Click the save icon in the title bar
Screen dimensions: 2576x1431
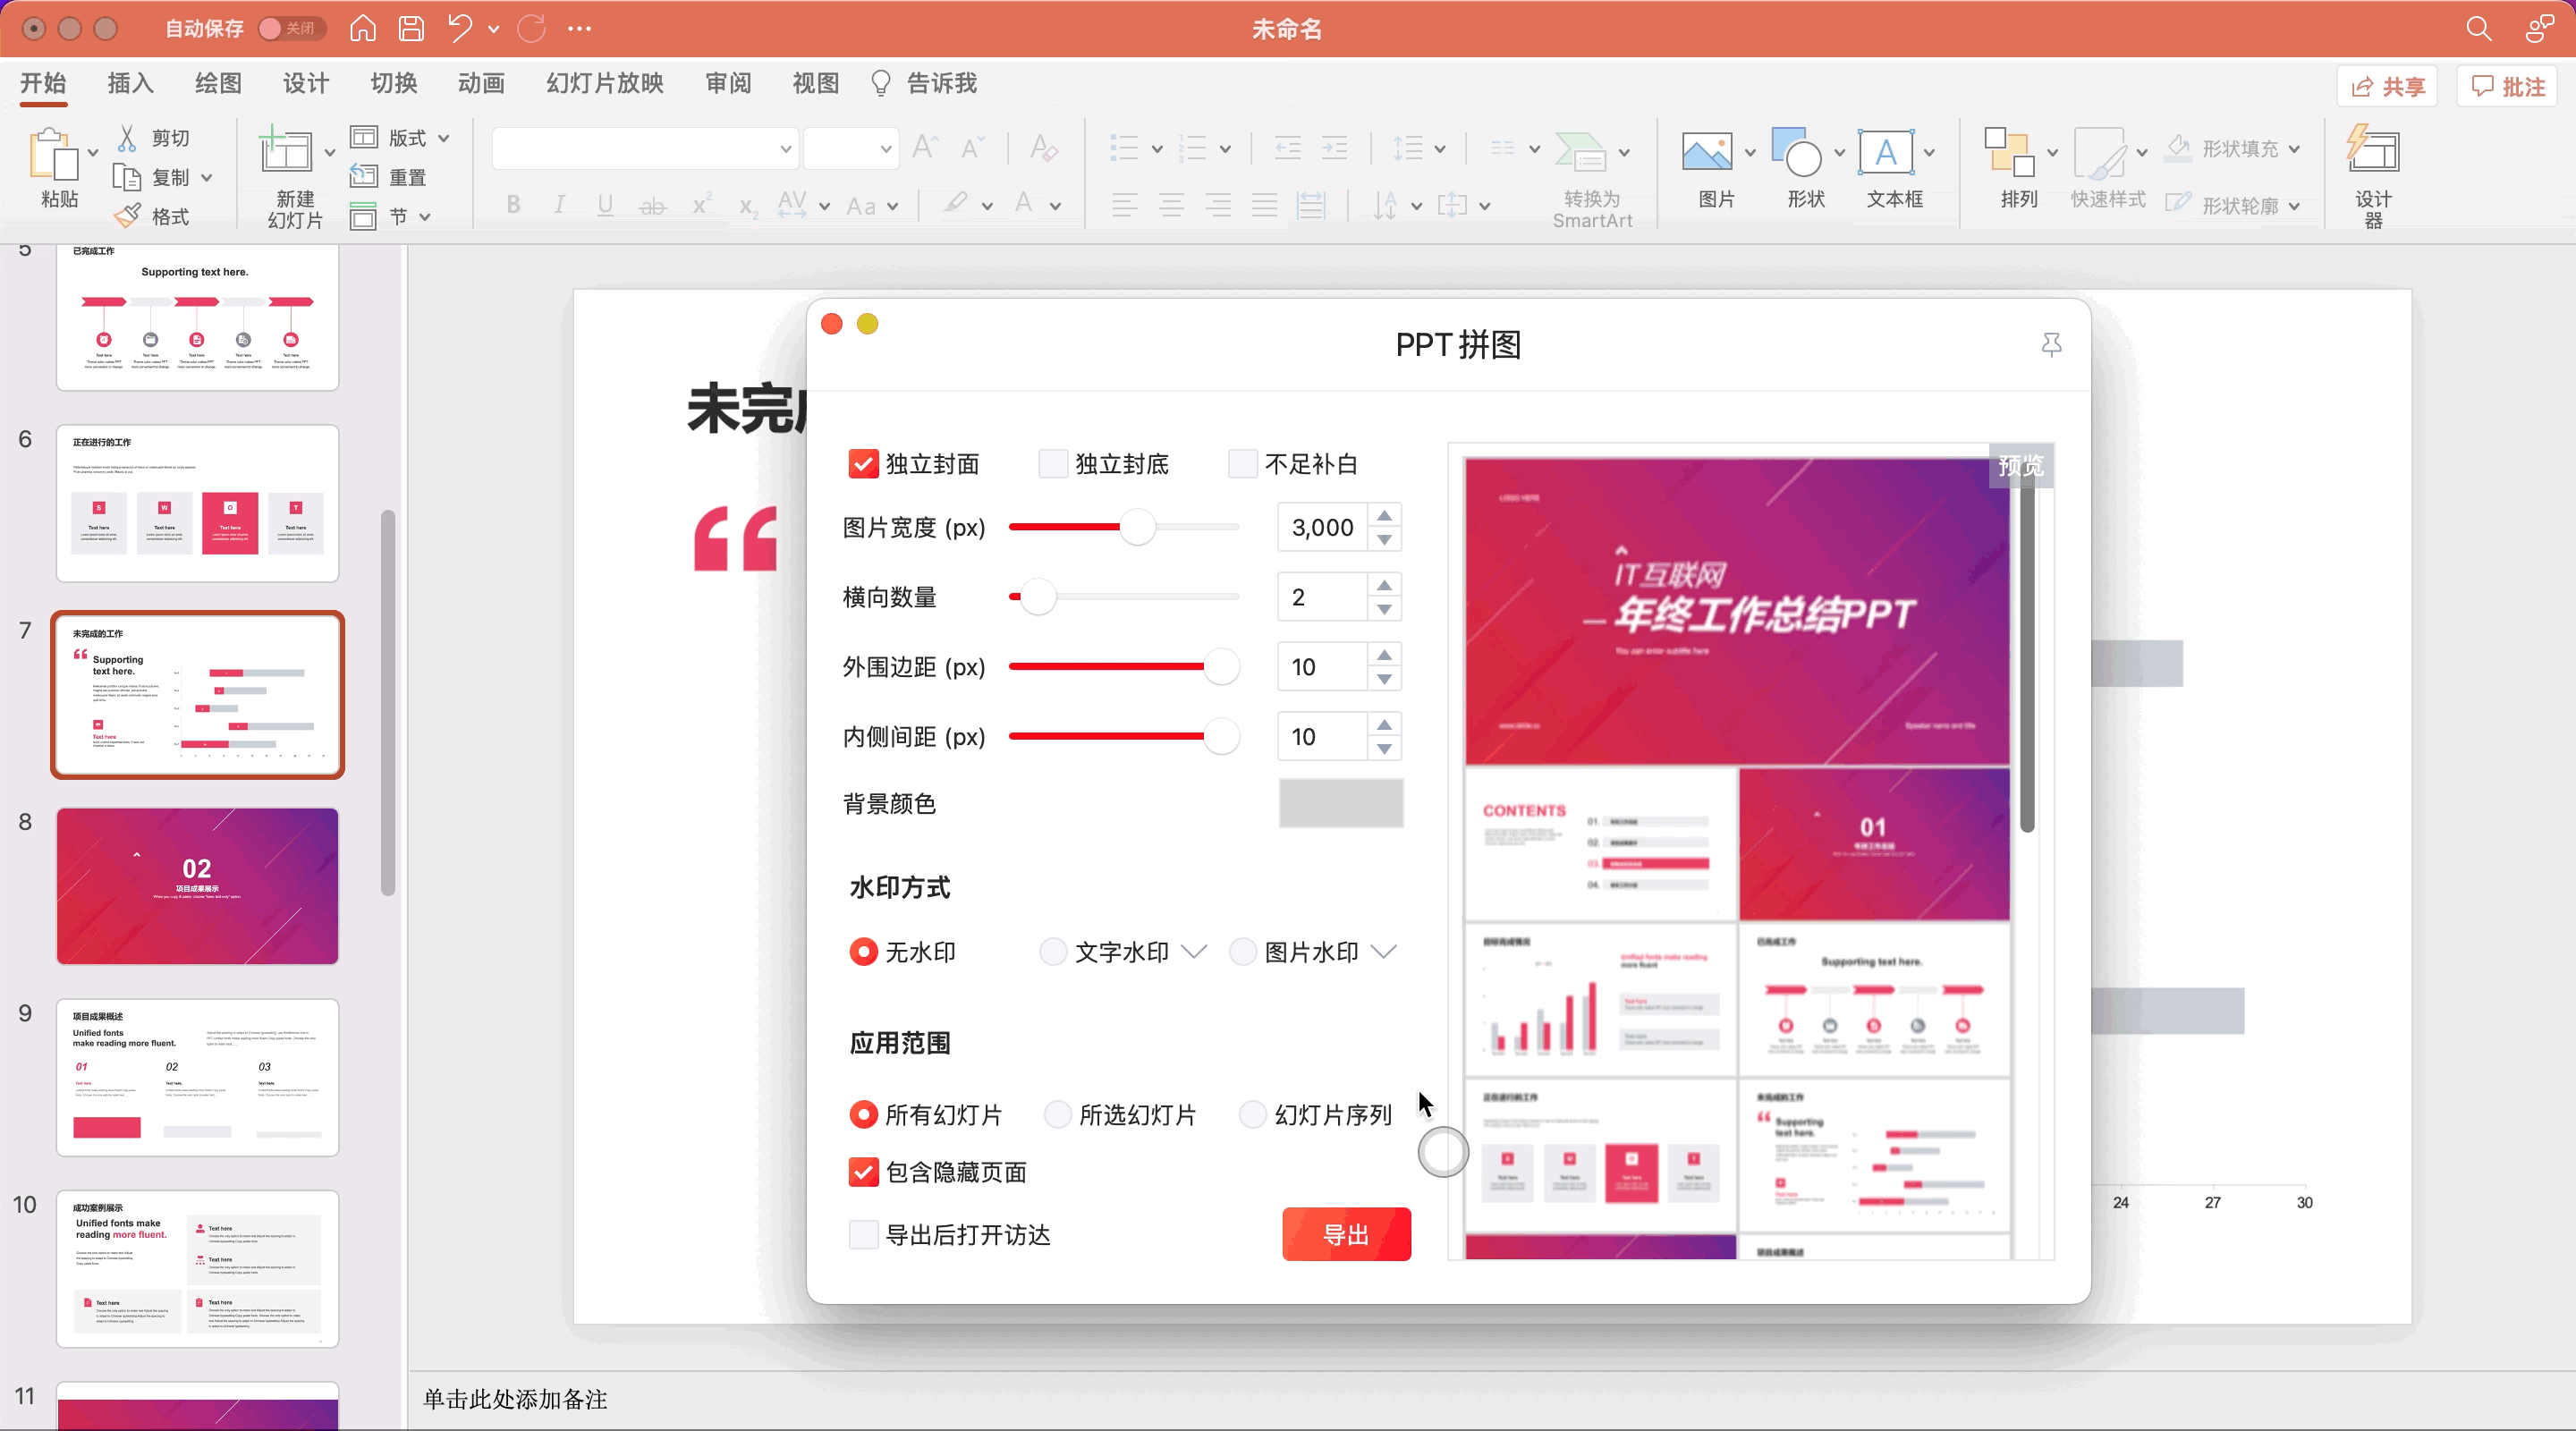click(411, 28)
